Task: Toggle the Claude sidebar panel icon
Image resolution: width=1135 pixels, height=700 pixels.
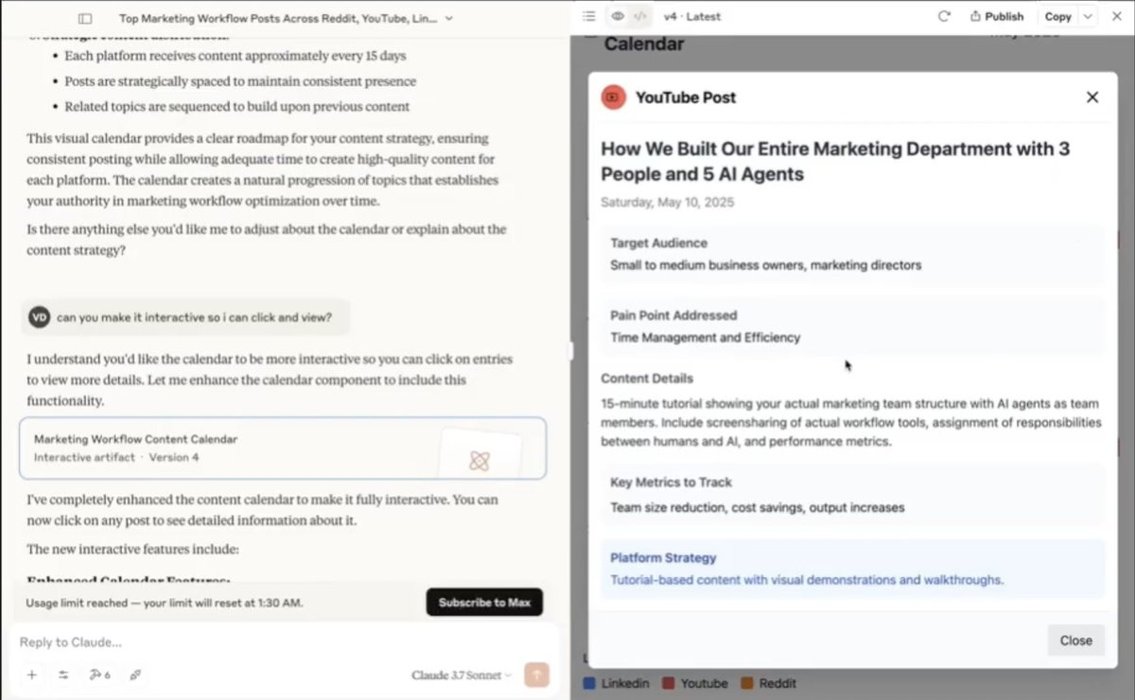Action: click(x=85, y=18)
